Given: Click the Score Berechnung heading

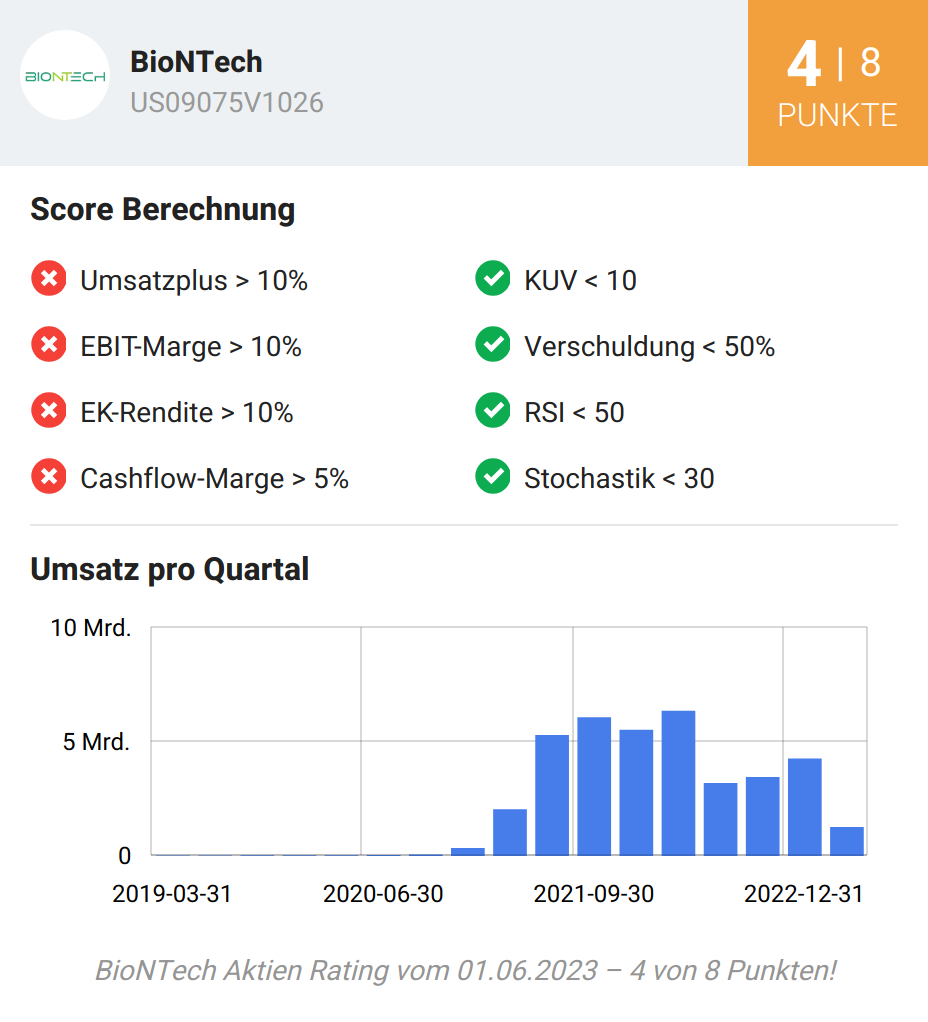Looking at the screenshot, I should click(163, 210).
